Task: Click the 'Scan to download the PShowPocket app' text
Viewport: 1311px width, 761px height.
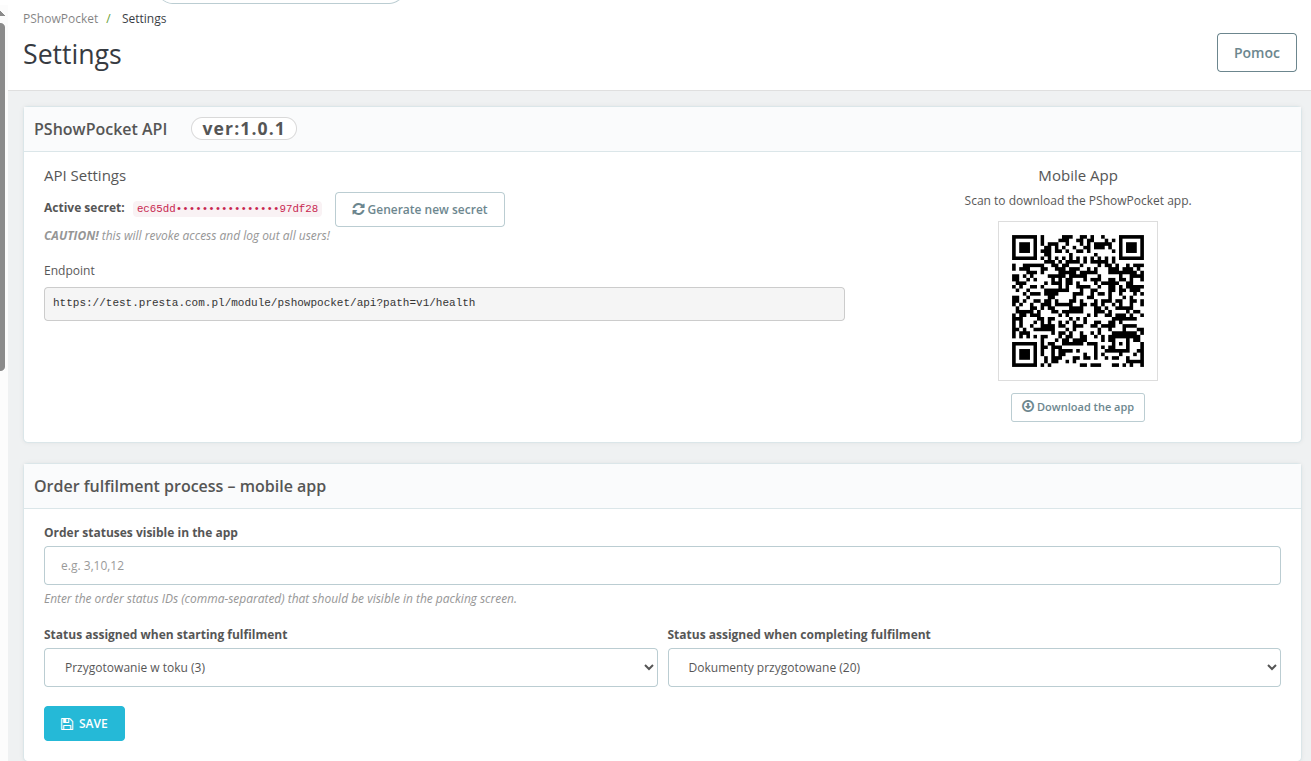Action: point(1078,200)
